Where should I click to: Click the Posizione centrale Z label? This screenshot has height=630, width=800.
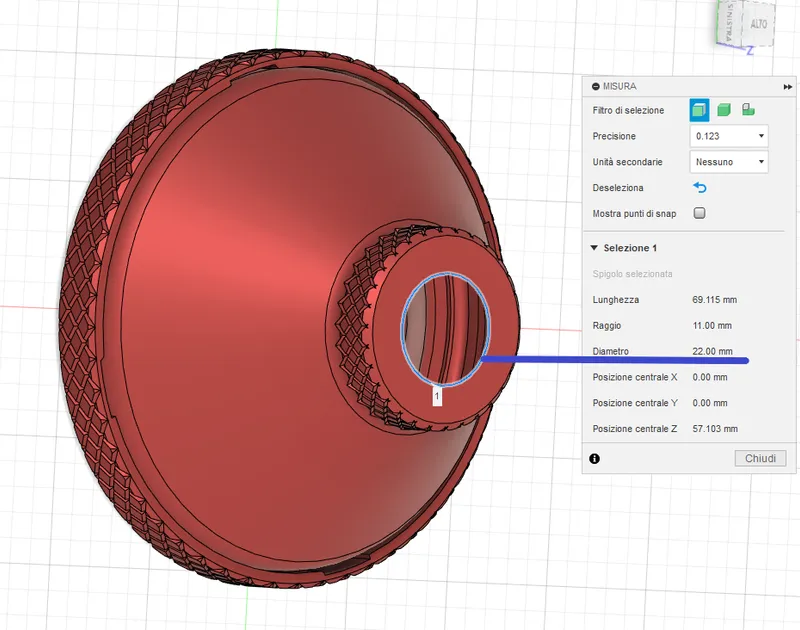635,429
